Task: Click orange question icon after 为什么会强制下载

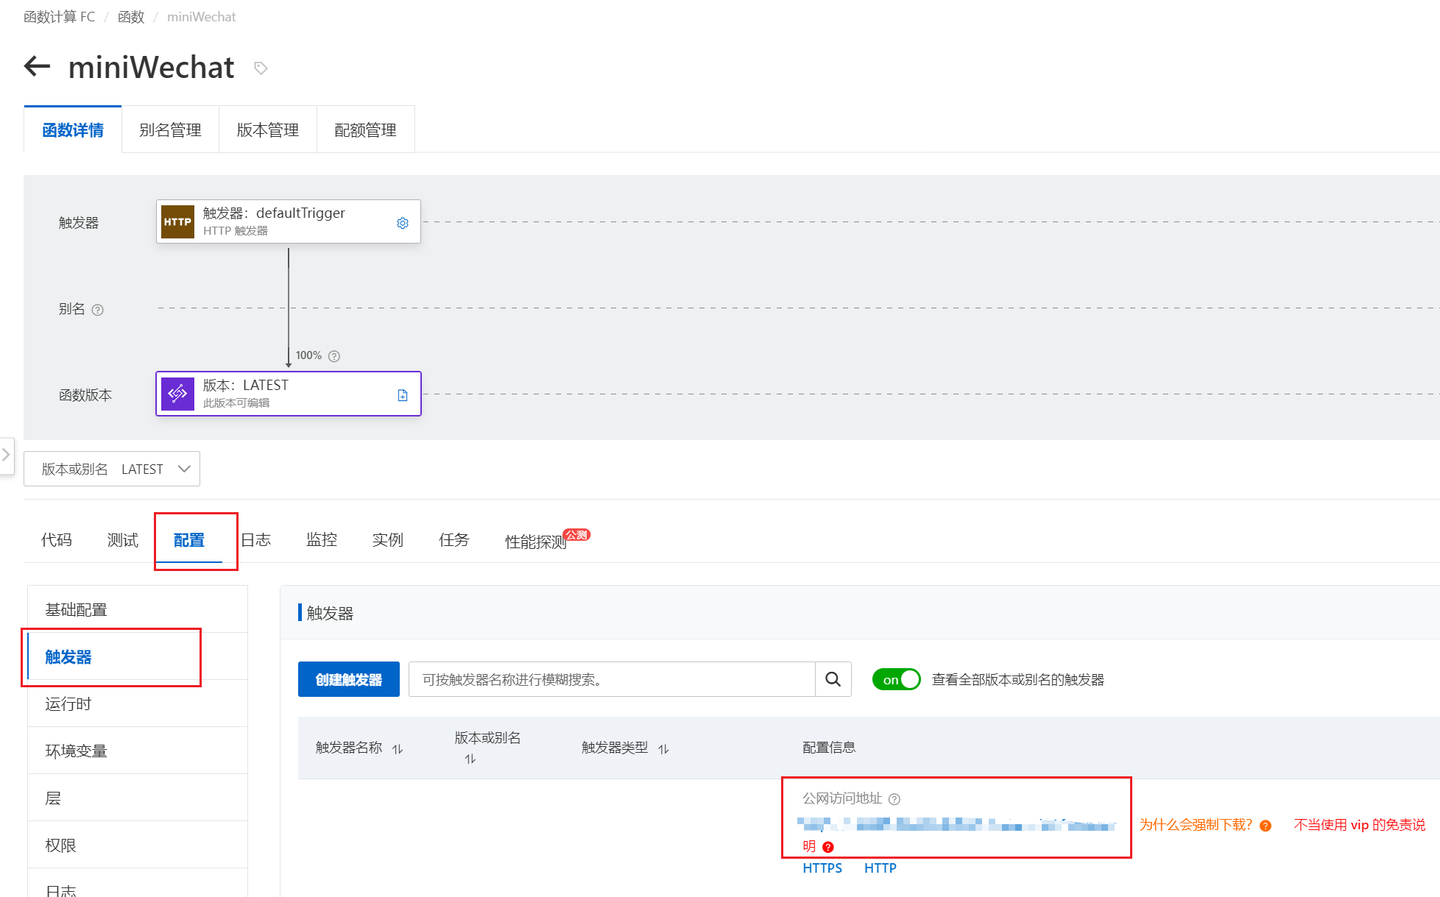Action: coord(1265,826)
